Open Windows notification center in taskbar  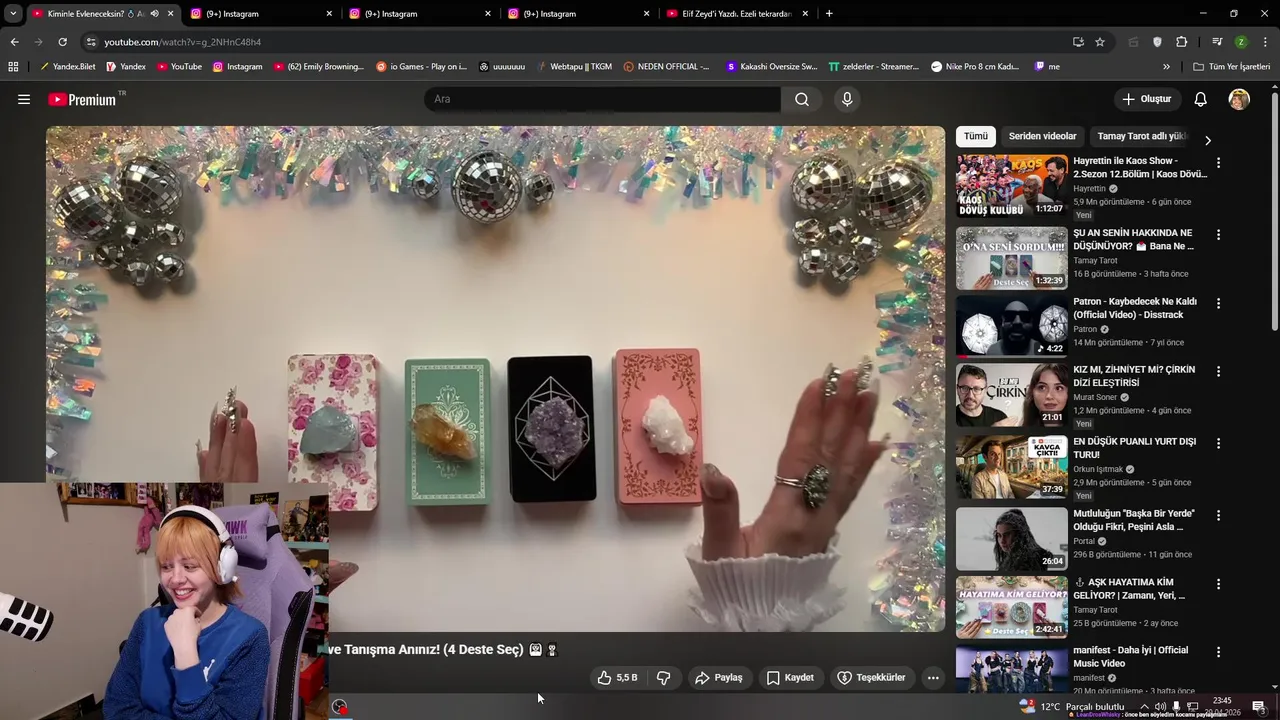tap(1259, 706)
